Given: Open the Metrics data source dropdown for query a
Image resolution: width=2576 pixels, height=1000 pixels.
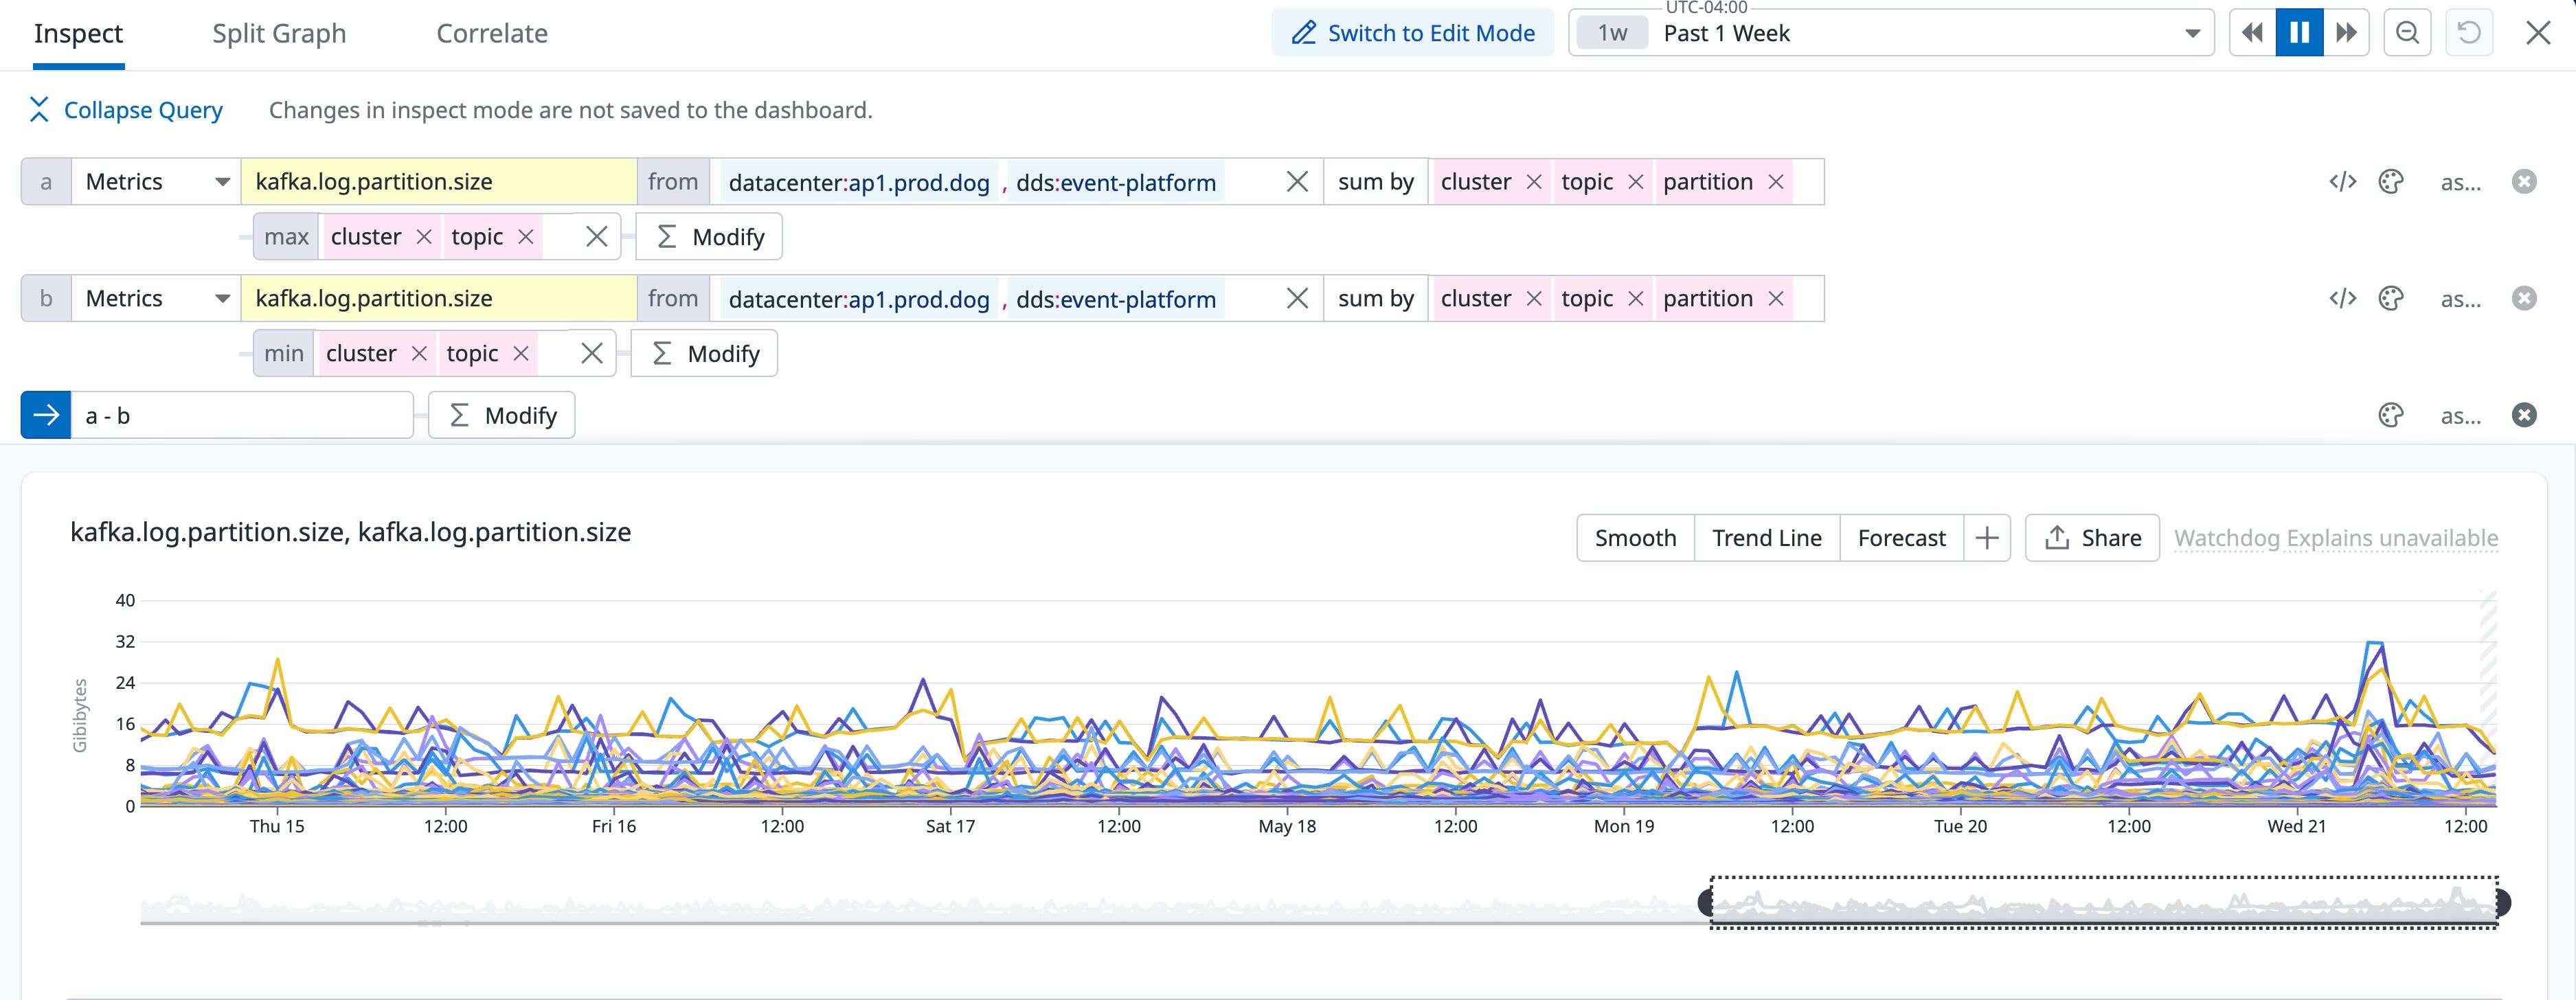Looking at the screenshot, I should coord(155,181).
